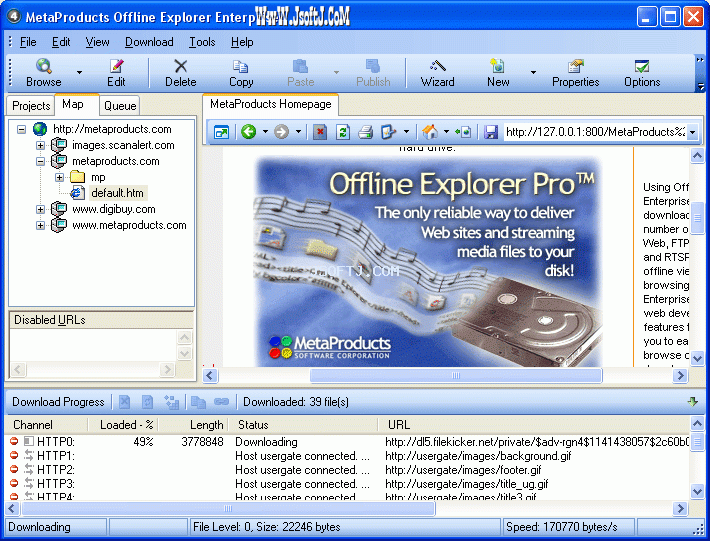710x541 pixels.
Task: Click the address bar URL field
Action: [595, 132]
